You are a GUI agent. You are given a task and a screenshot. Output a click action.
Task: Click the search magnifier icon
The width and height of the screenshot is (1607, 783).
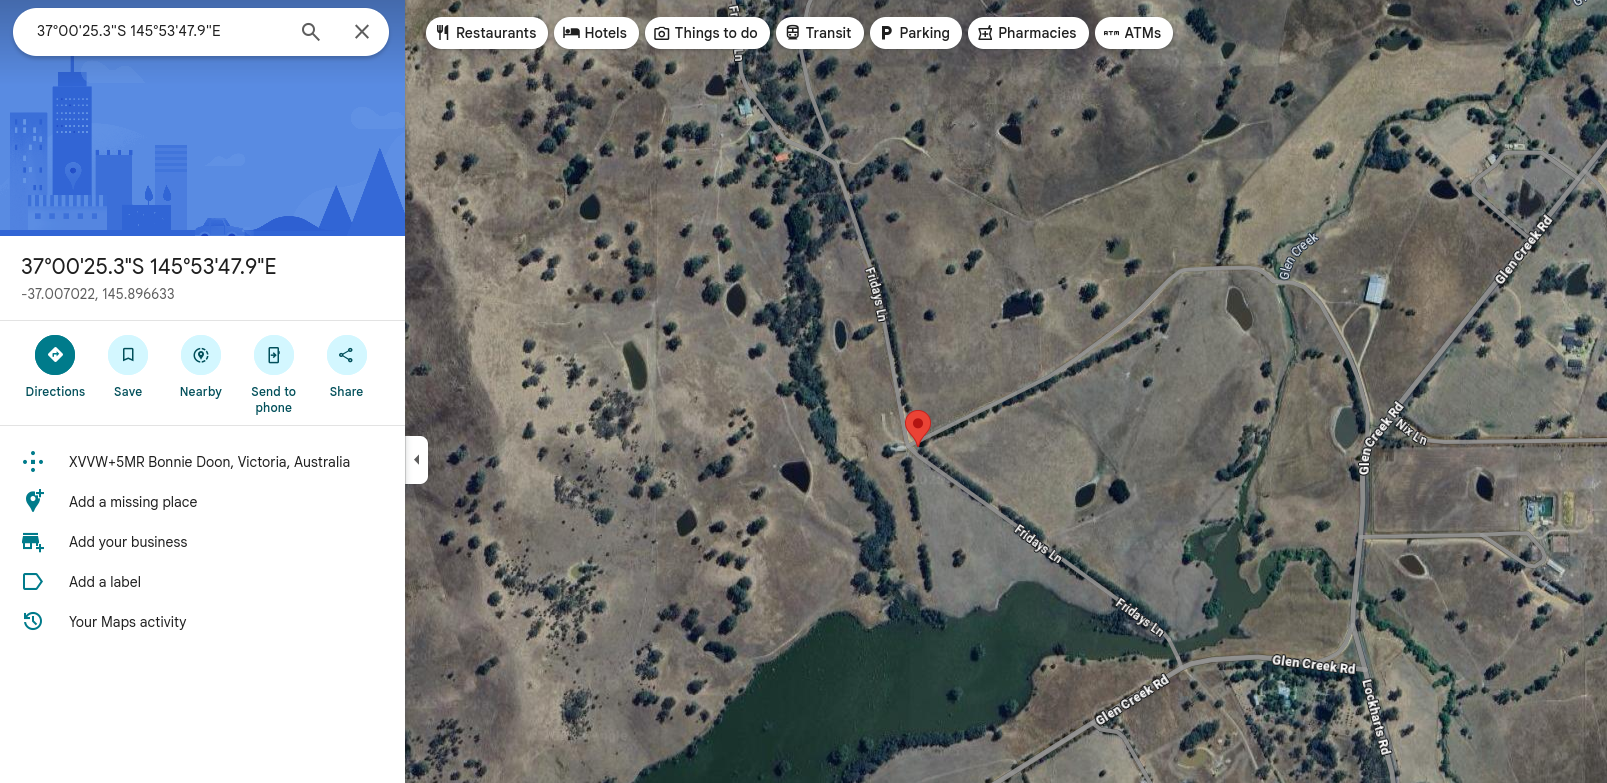[x=311, y=32]
